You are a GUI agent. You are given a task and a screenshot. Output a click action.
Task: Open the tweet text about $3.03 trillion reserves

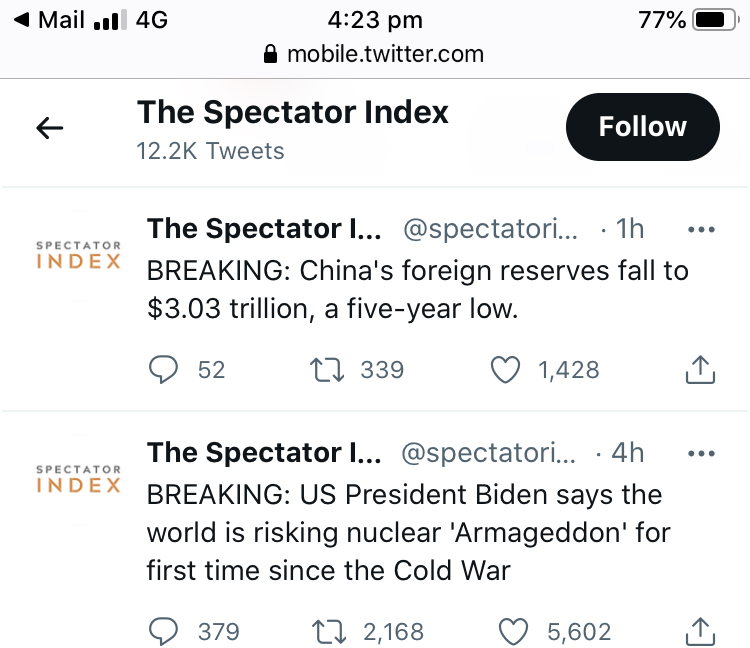[x=417, y=290]
